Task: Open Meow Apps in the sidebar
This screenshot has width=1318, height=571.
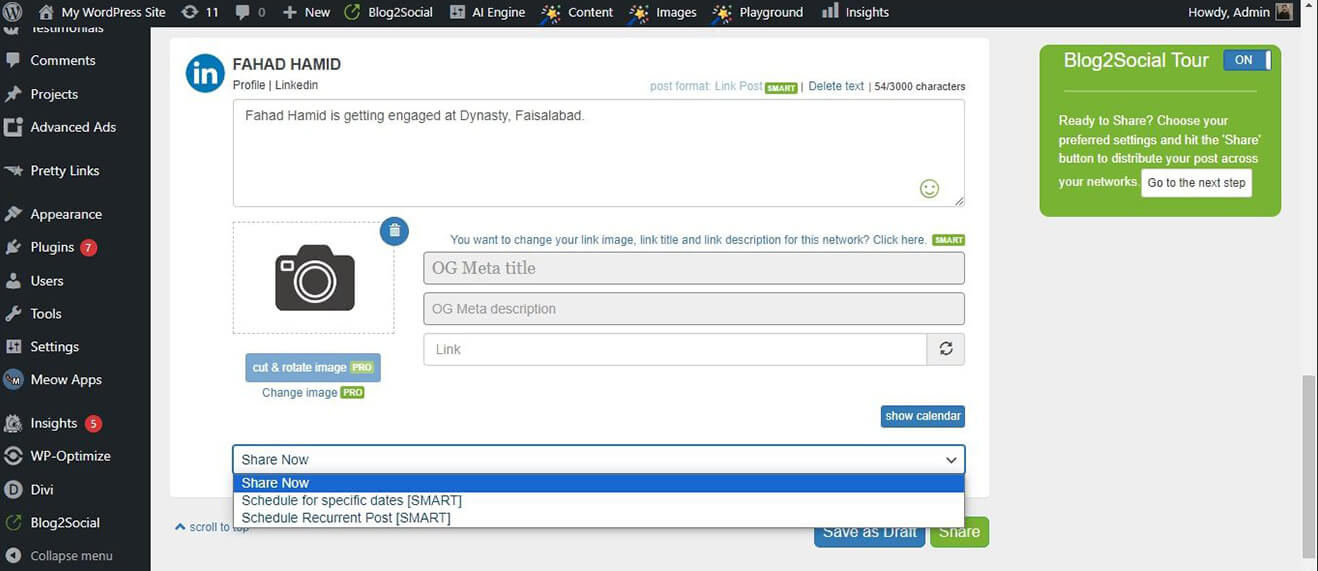Action: [x=66, y=379]
